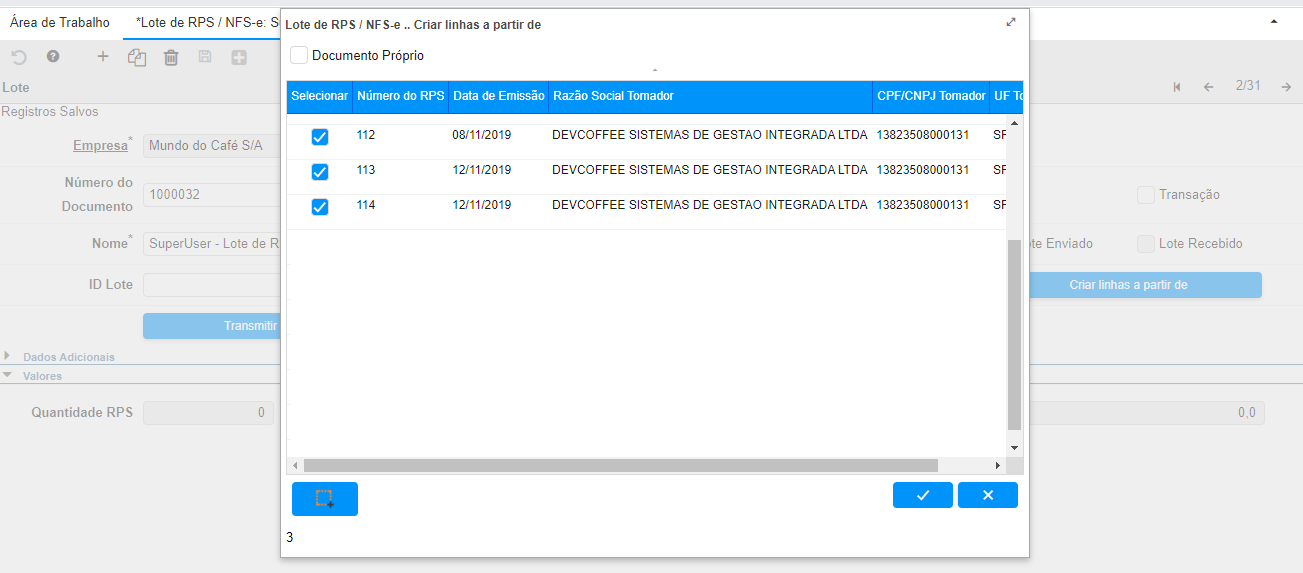Toggle the Documento Próprio checkbox
1303x573 pixels.
(299, 55)
